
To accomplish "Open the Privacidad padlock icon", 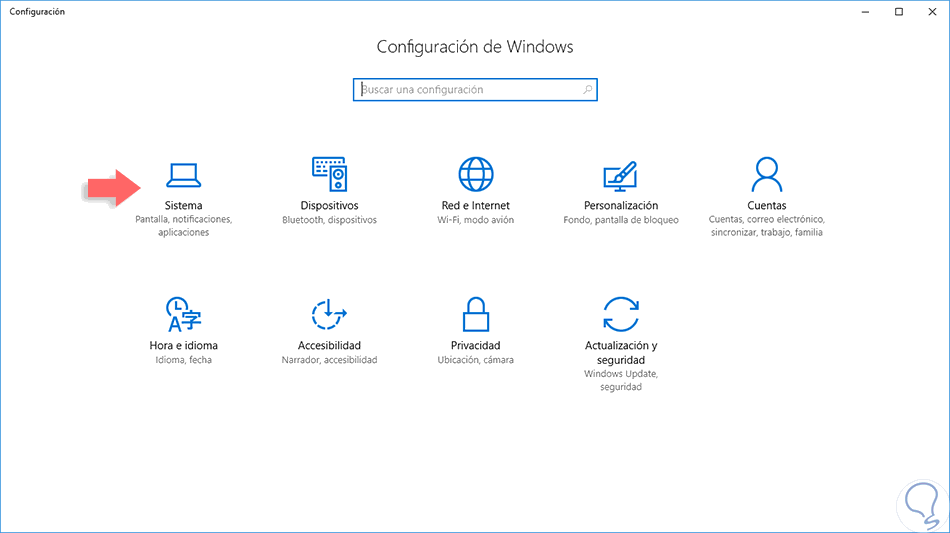I will tap(476, 314).
